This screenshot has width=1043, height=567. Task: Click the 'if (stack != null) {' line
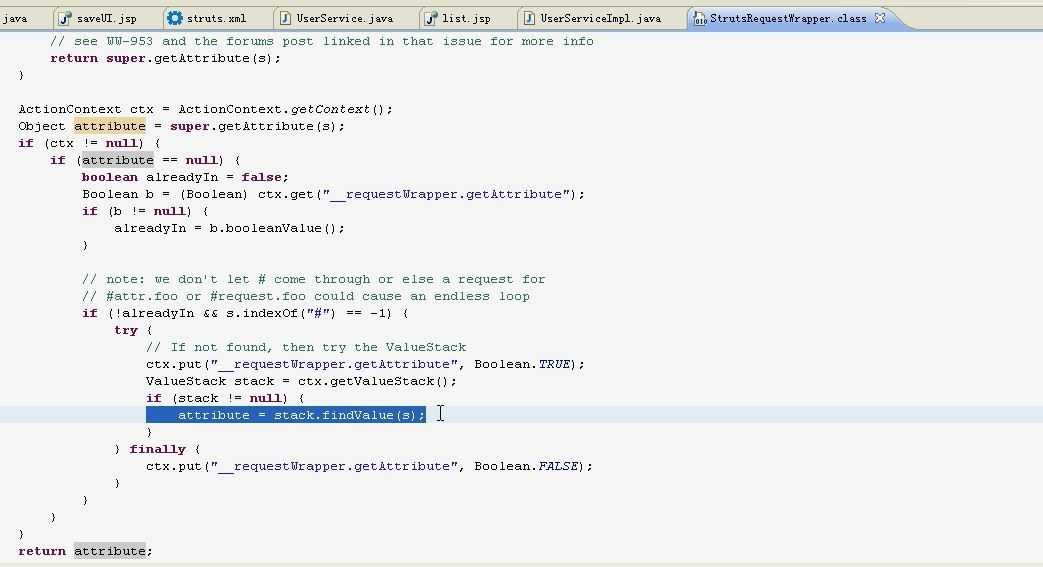[x=225, y=398]
